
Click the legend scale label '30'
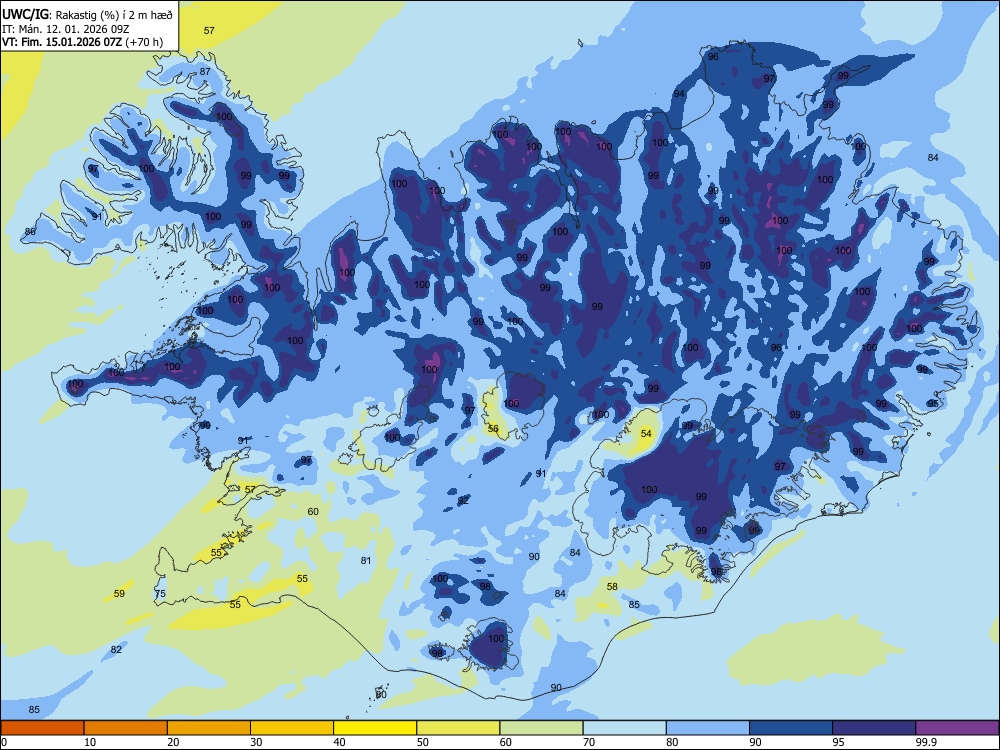(x=256, y=742)
